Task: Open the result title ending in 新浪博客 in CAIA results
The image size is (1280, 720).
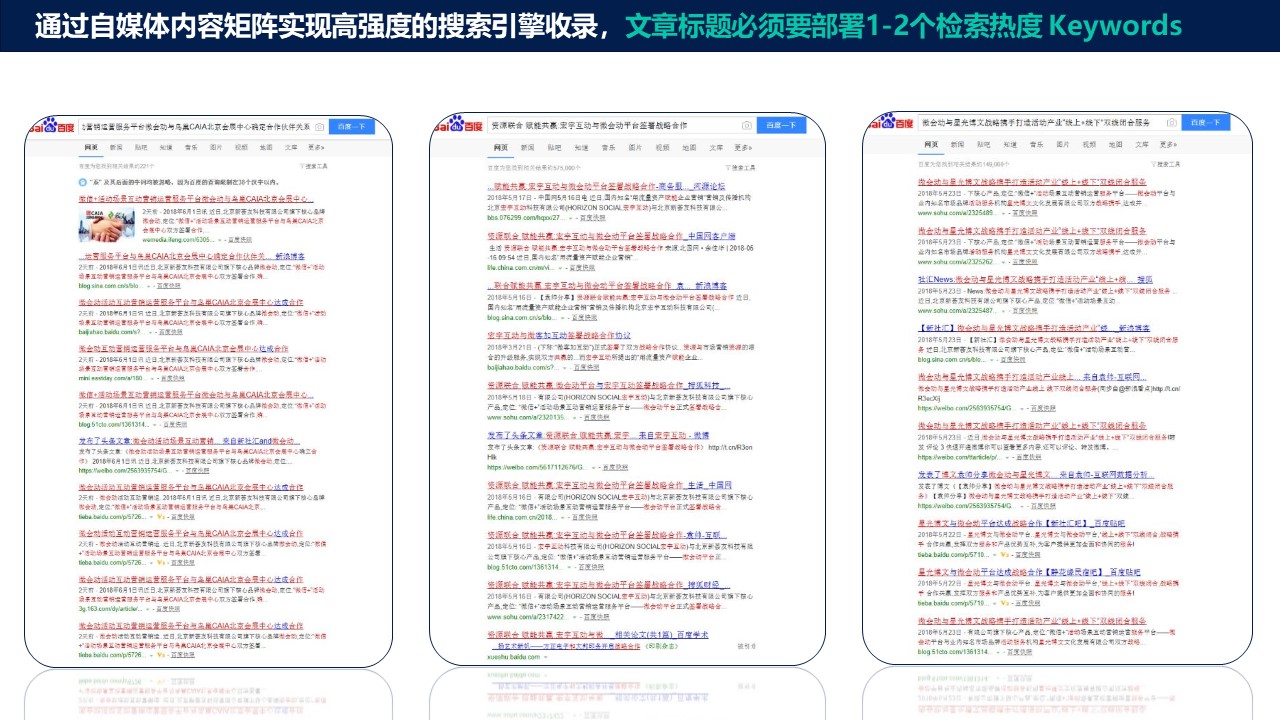Action: click(191, 256)
